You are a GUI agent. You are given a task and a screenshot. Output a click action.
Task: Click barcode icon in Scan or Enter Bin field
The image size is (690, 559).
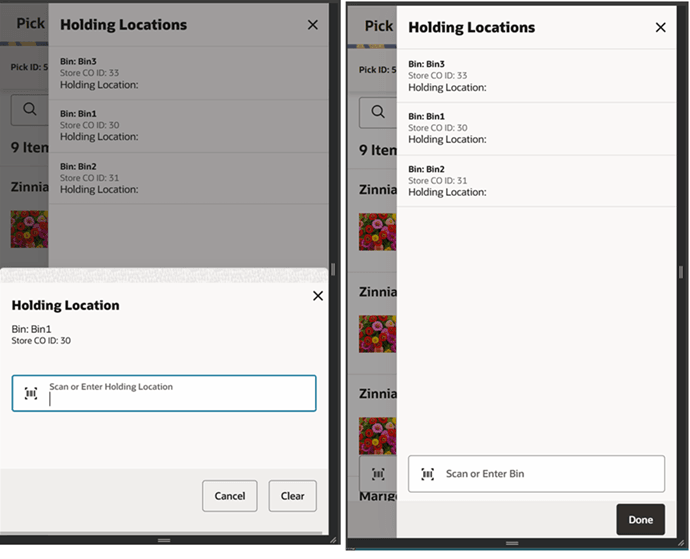[428, 474]
